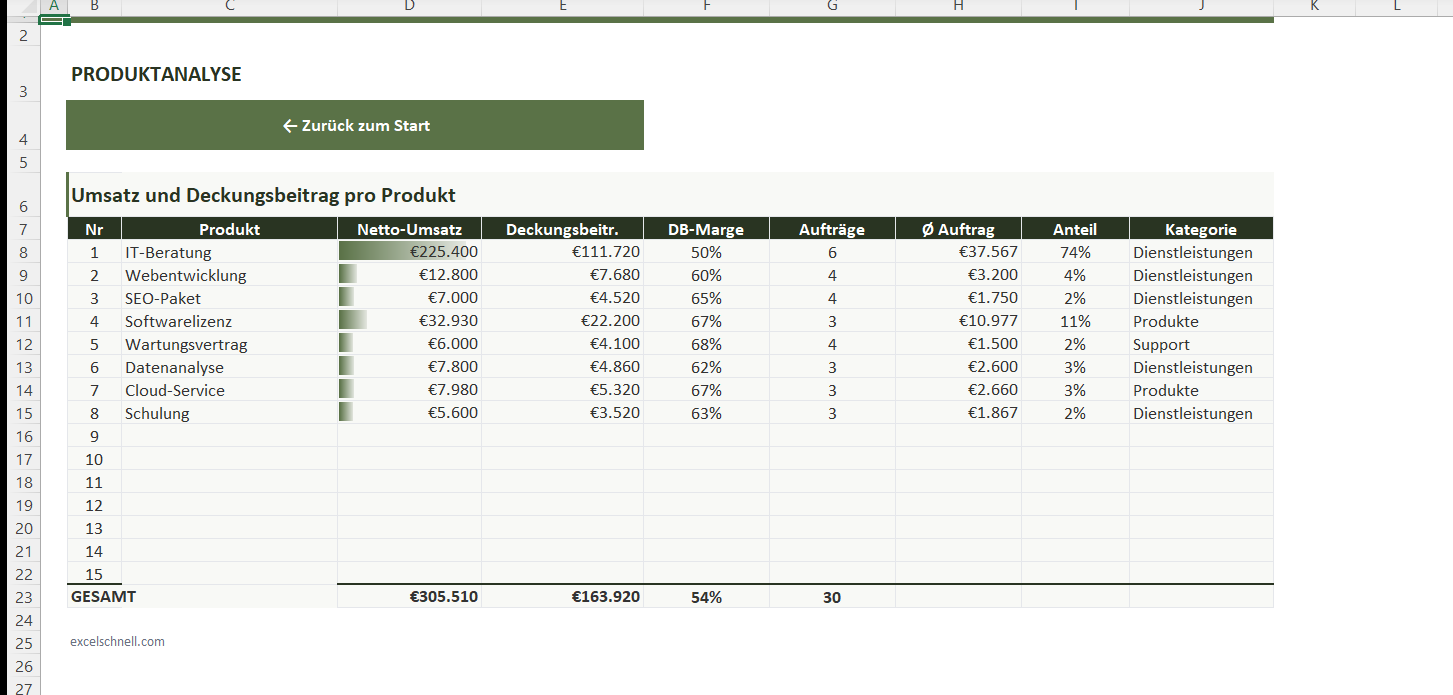Select column D header

409,7
